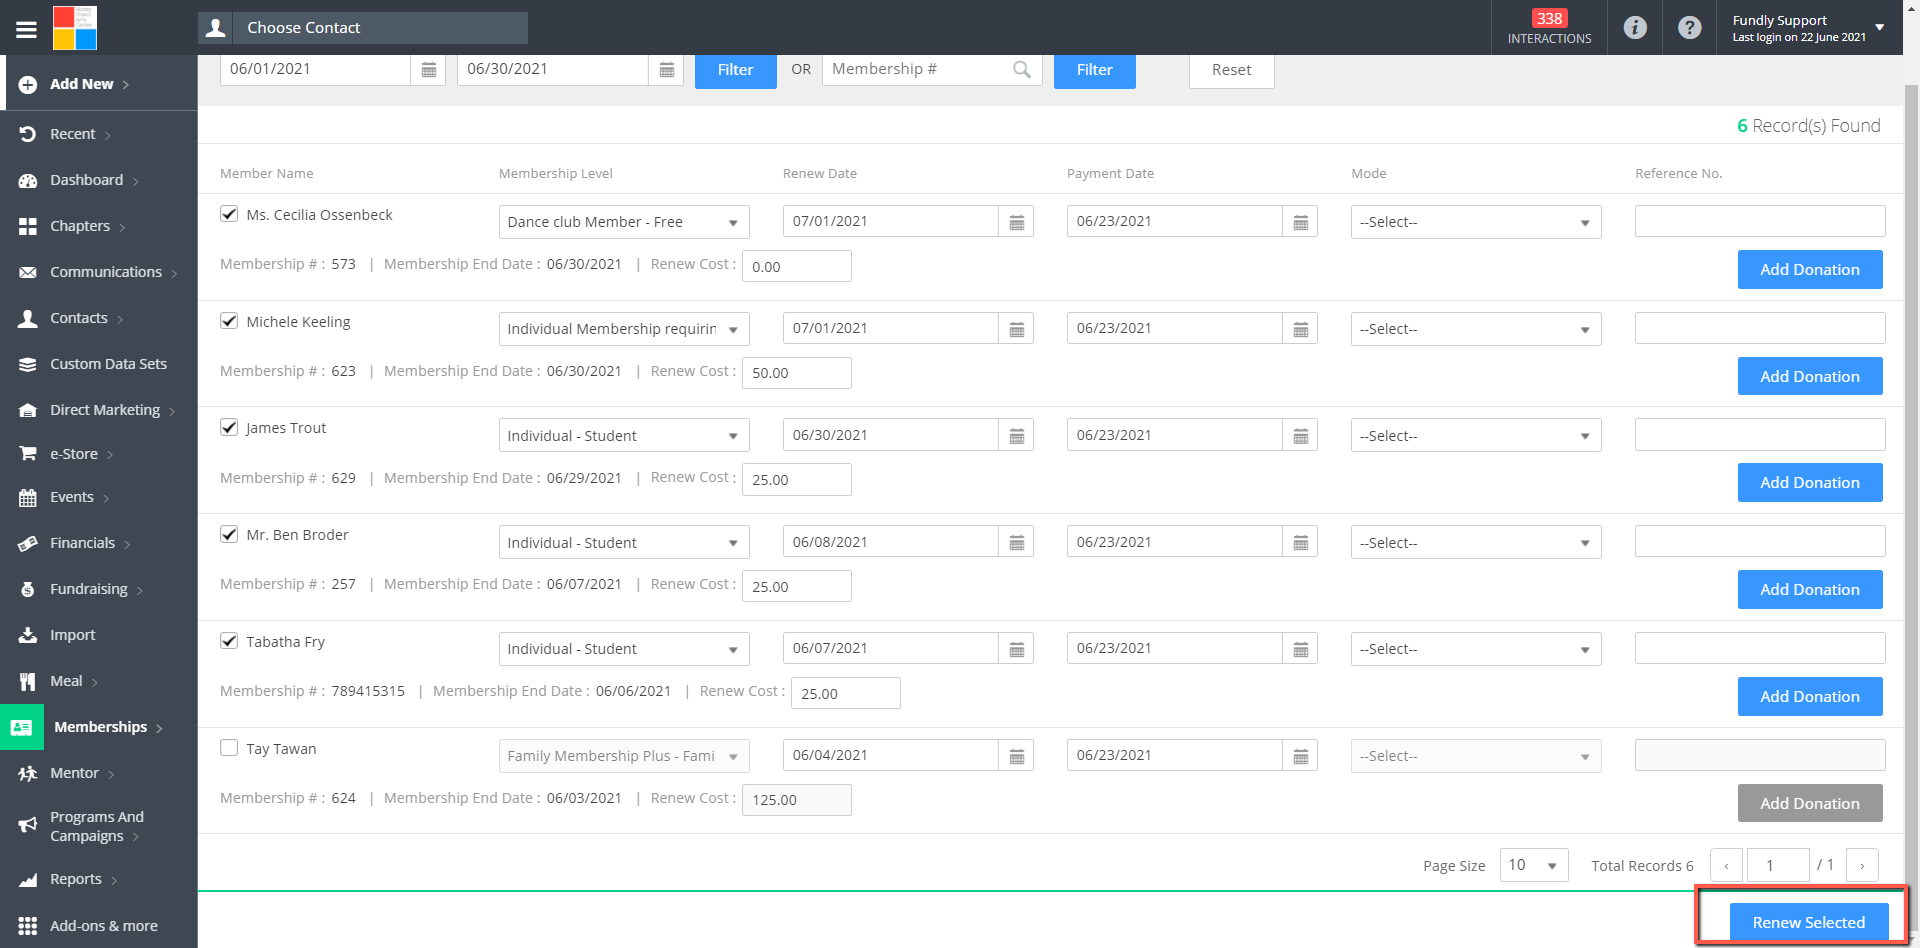This screenshot has width=1920, height=948.
Task: Click the Choose Contact field
Action: pyautogui.click(x=380, y=28)
